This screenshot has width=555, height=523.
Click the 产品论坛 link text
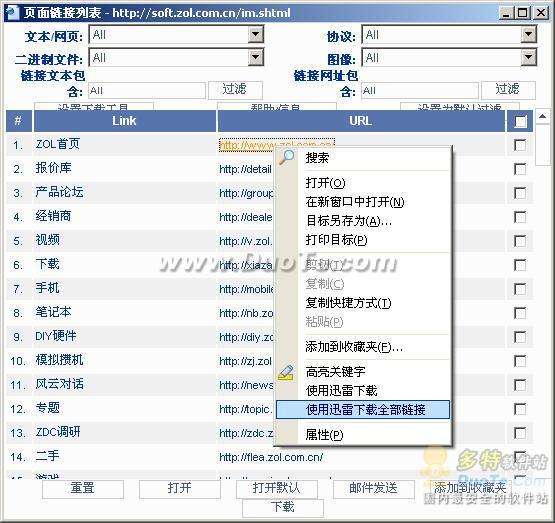(x=59, y=192)
